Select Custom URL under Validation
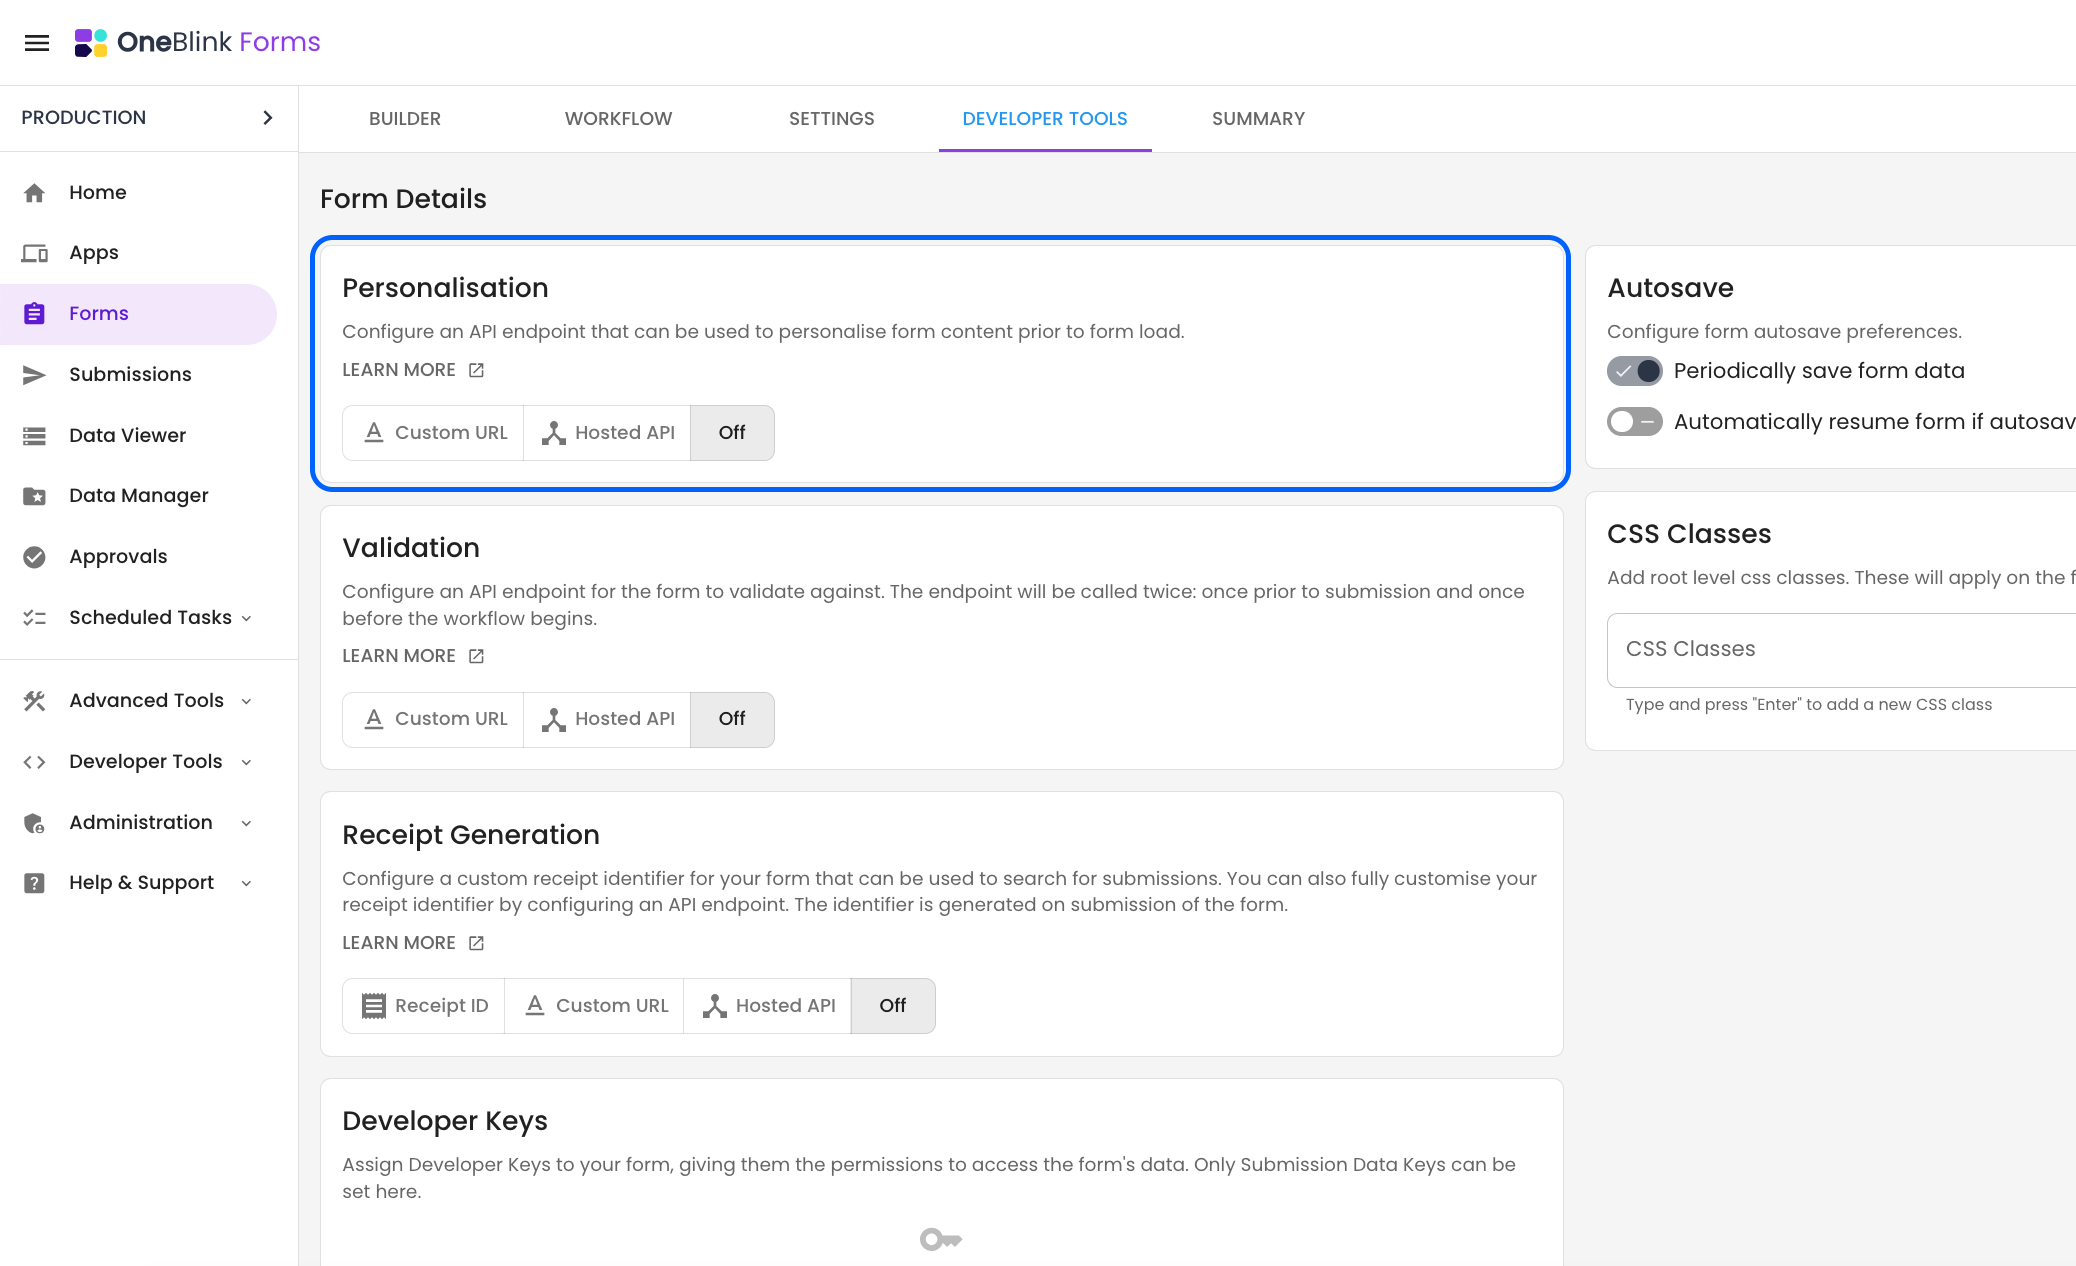This screenshot has height=1266, width=2076. click(434, 719)
